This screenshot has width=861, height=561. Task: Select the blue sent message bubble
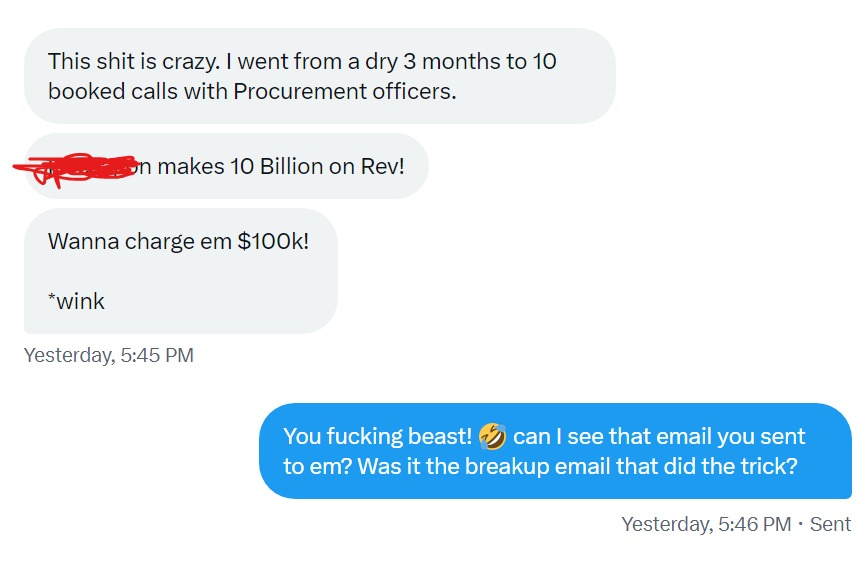tap(555, 451)
